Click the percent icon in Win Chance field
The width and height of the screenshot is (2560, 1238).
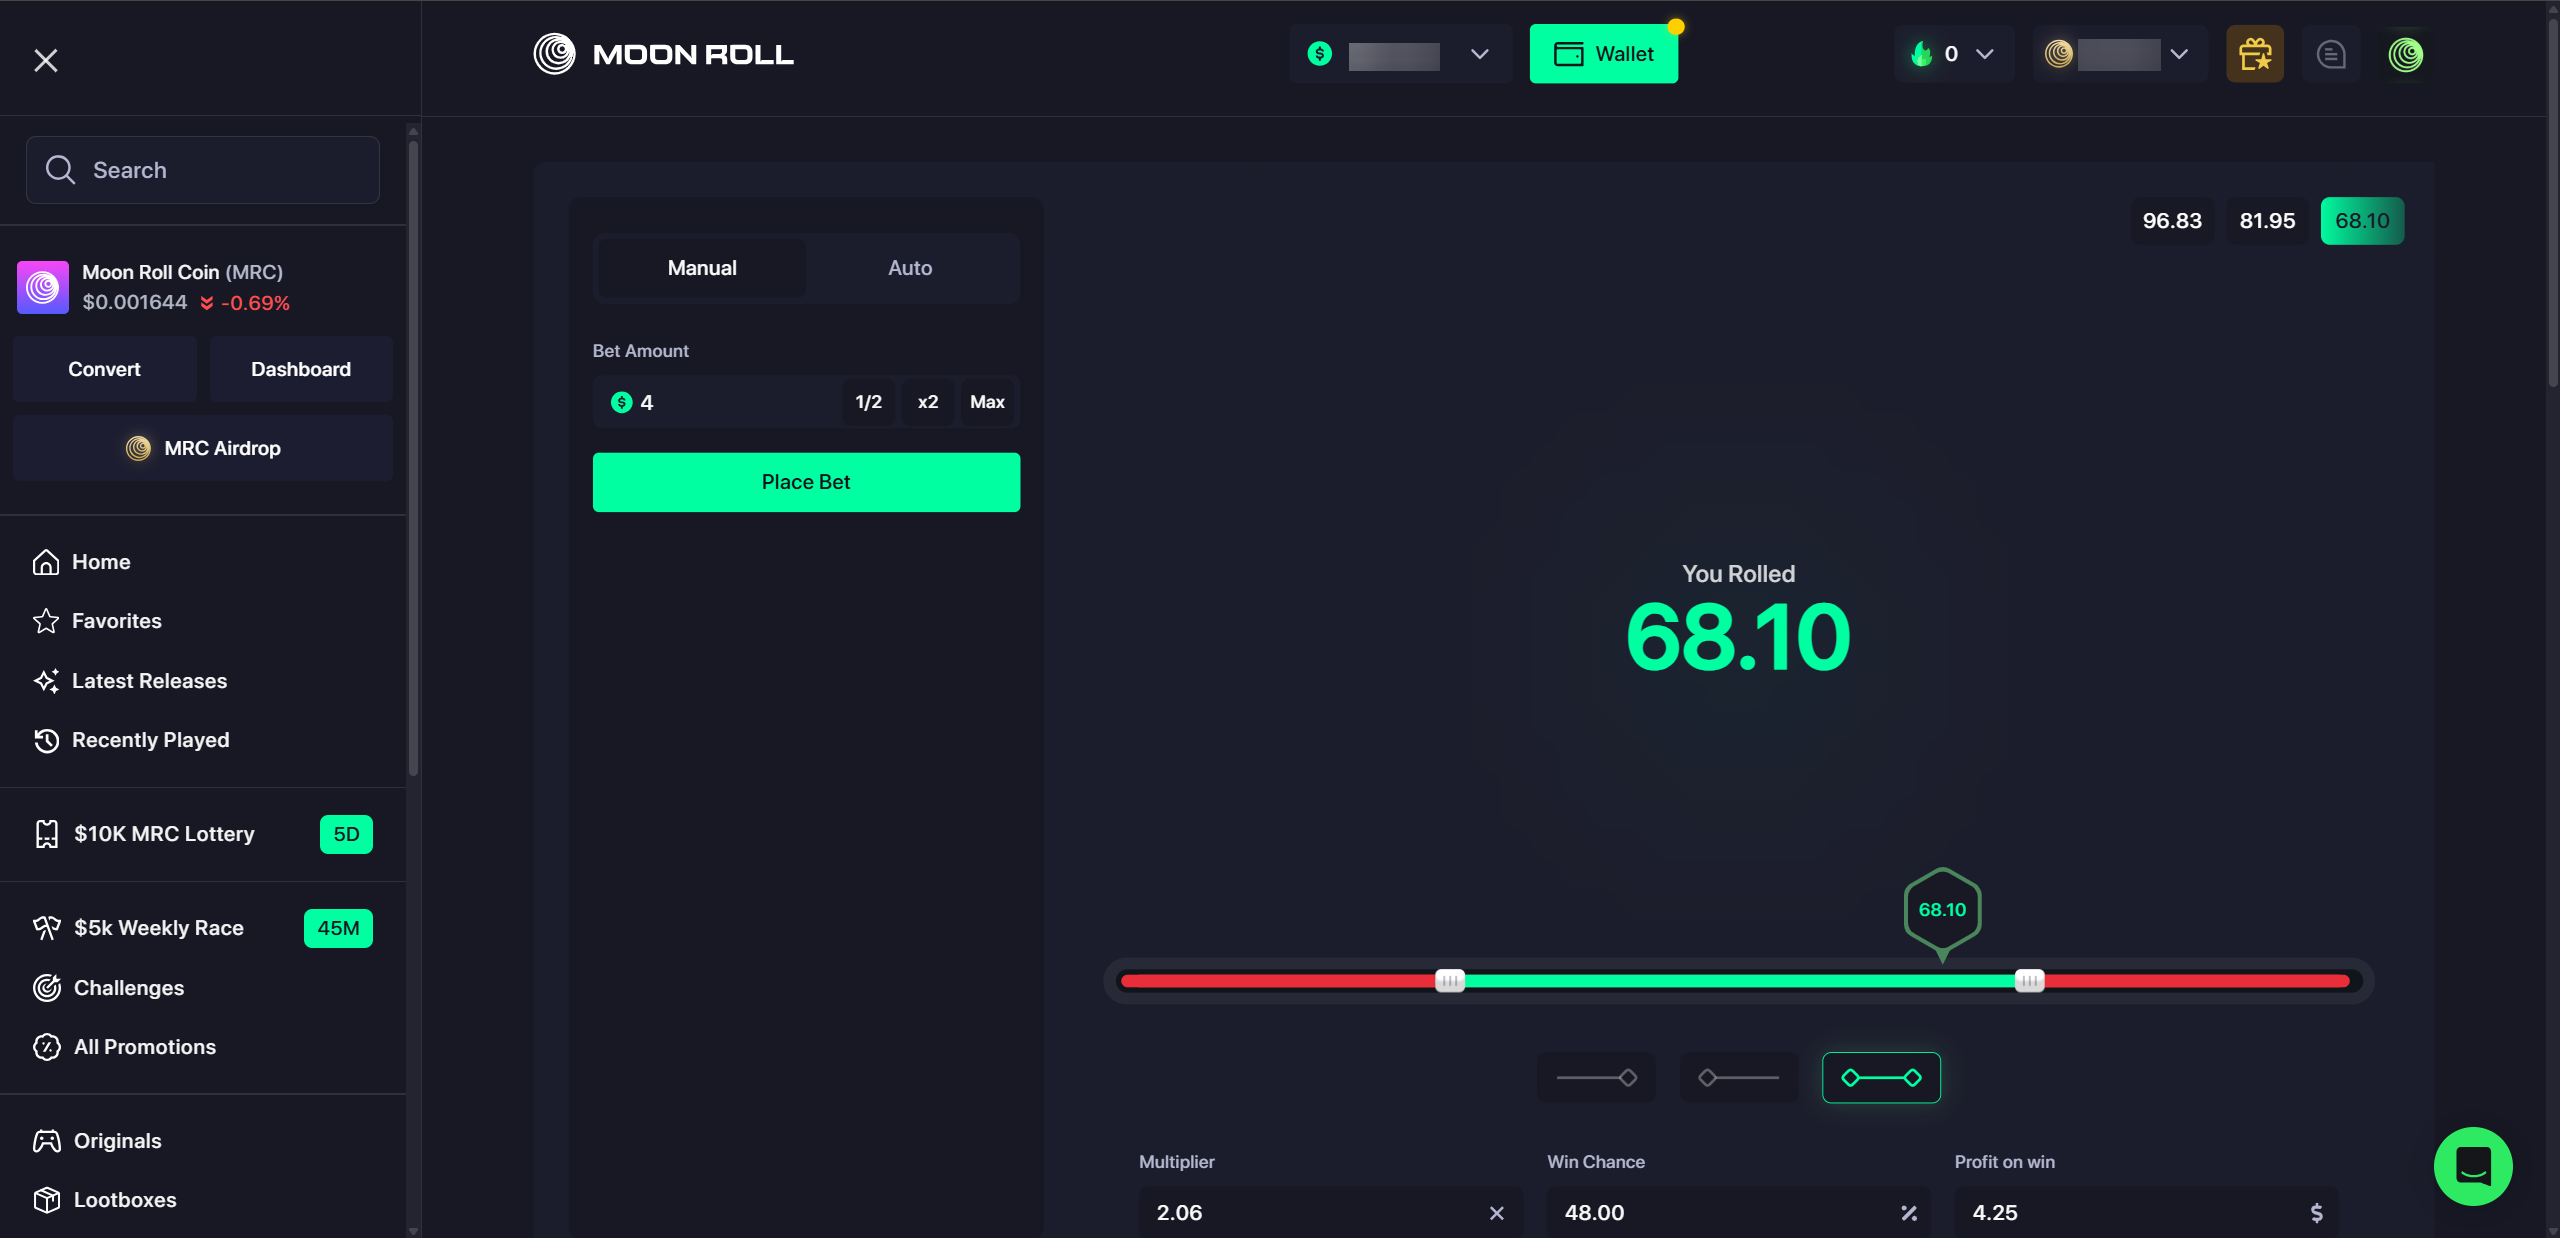tap(1909, 1213)
